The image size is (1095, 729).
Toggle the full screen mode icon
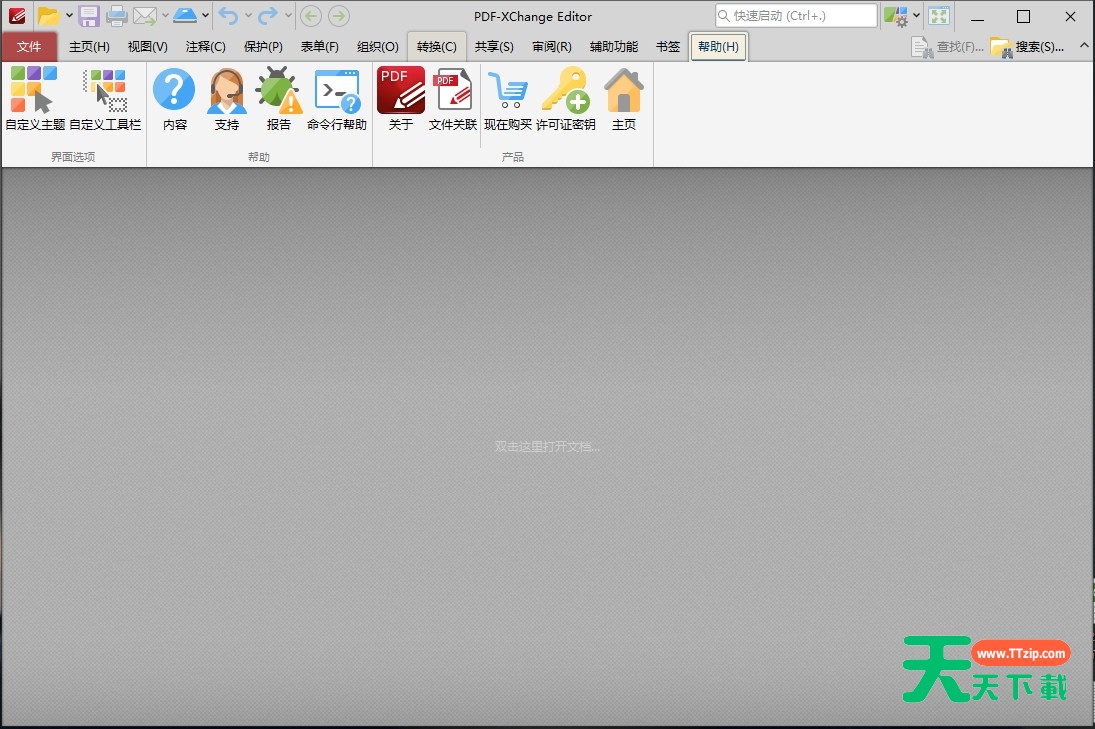939,15
